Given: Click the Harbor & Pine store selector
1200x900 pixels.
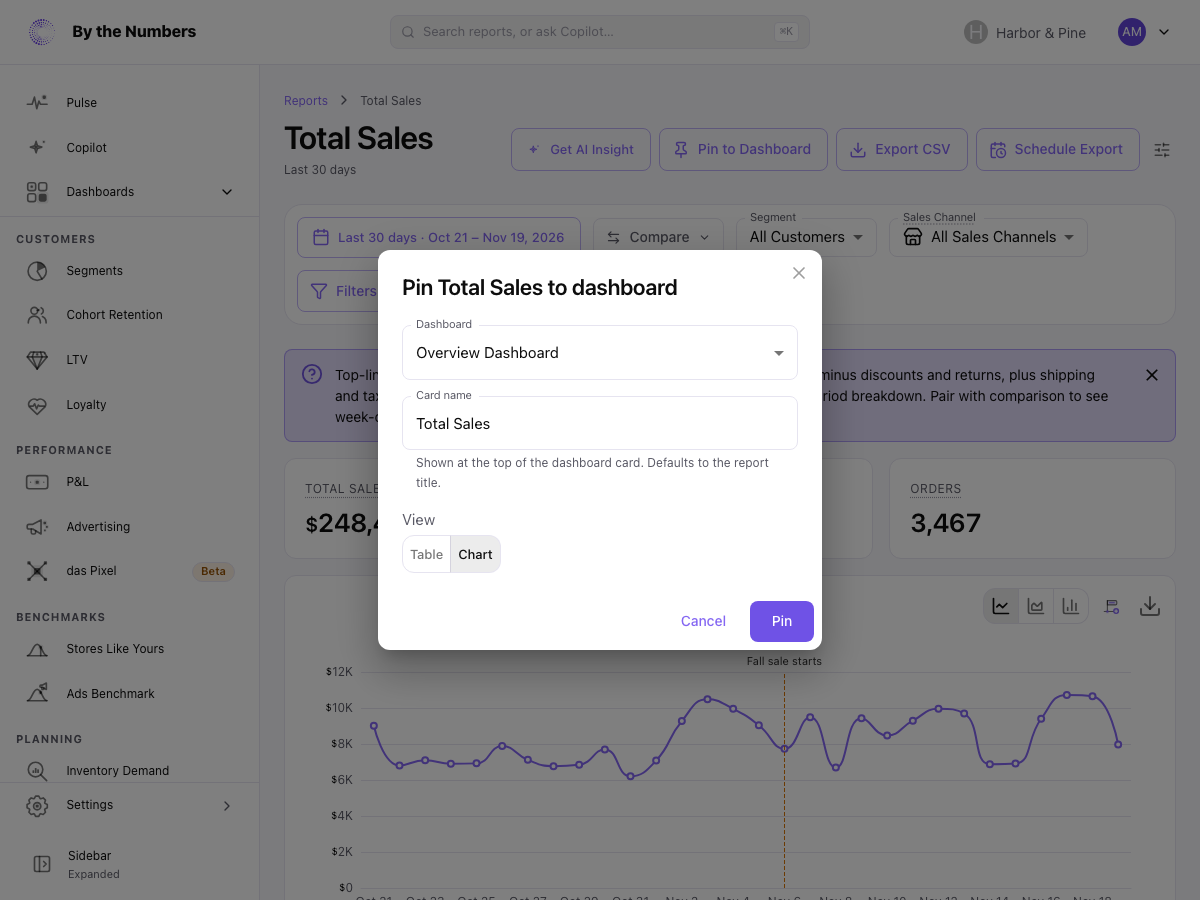Looking at the screenshot, I should (x=1025, y=32).
